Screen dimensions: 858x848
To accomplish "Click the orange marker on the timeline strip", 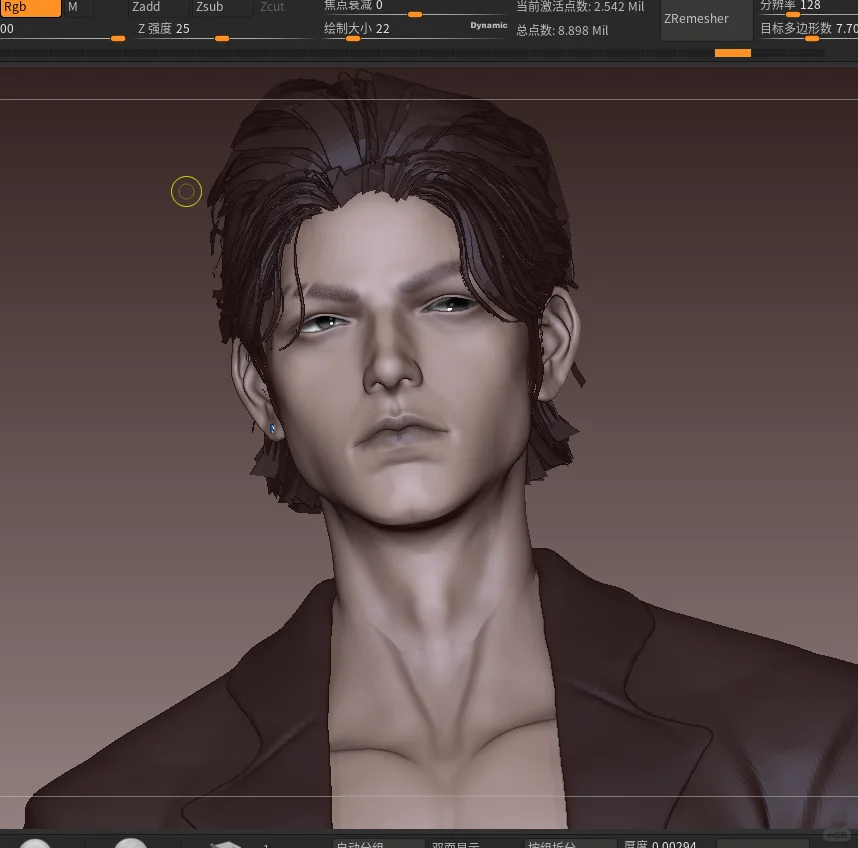I will pyautogui.click(x=733, y=53).
